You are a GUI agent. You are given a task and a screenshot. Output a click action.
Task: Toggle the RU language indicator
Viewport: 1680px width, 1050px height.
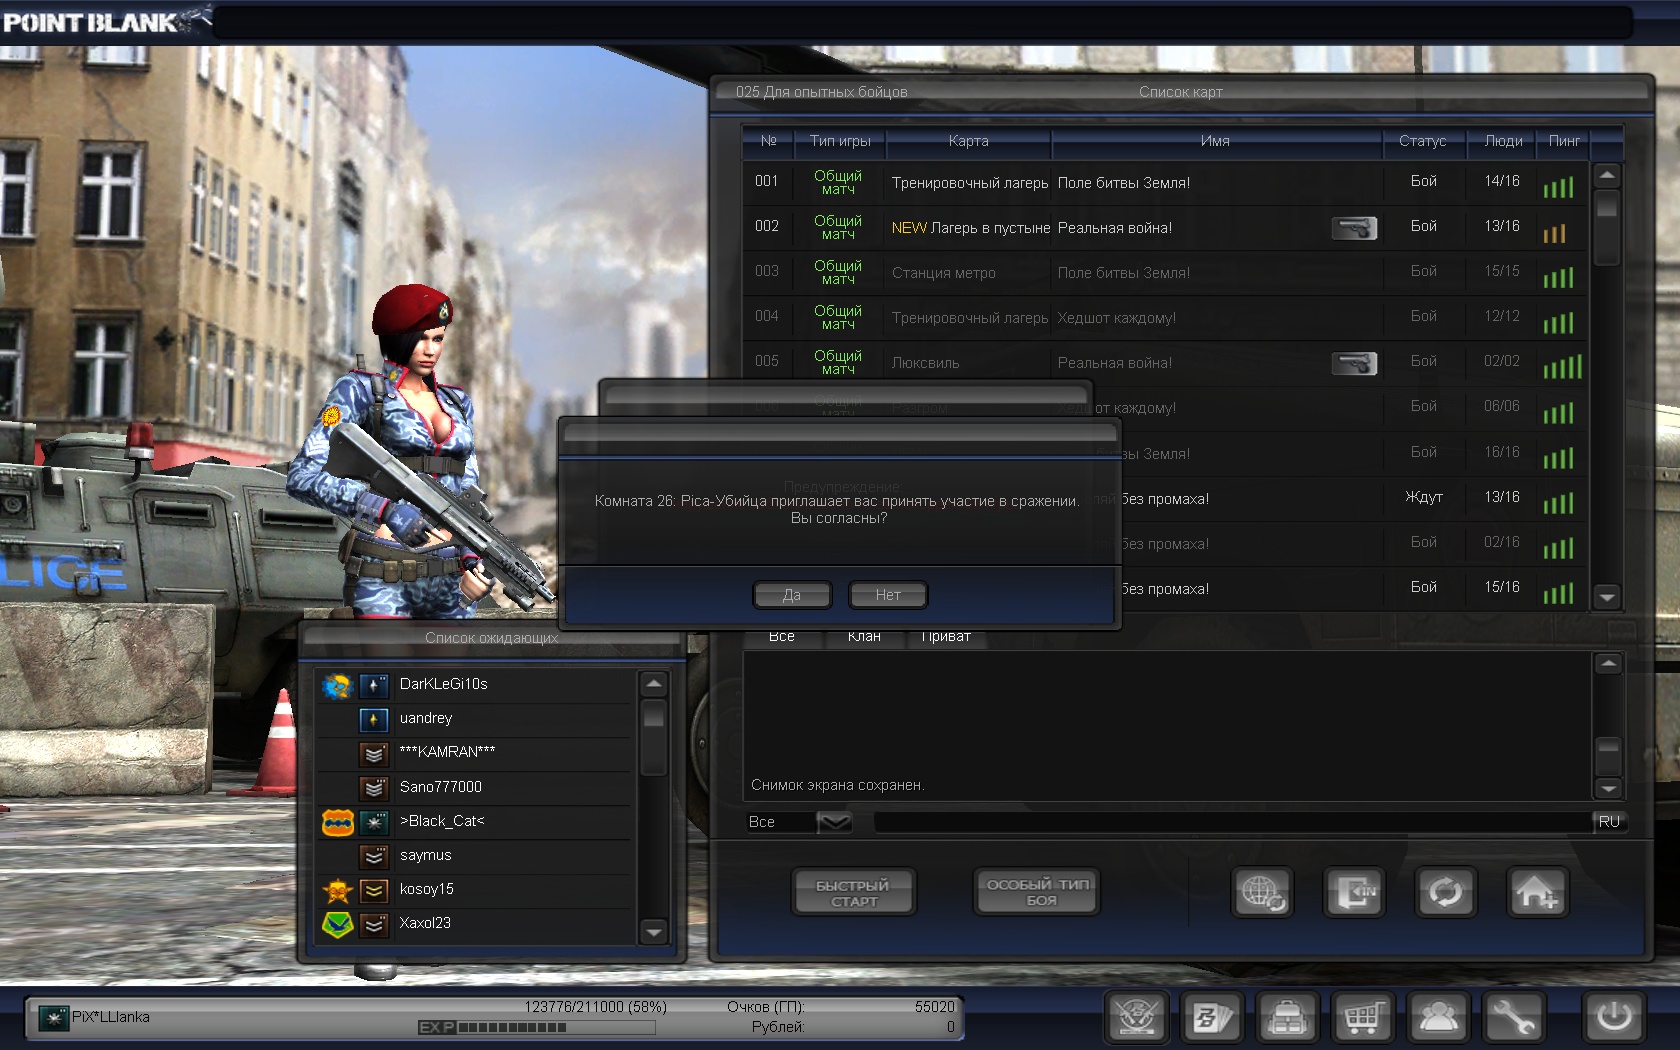click(1609, 822)
